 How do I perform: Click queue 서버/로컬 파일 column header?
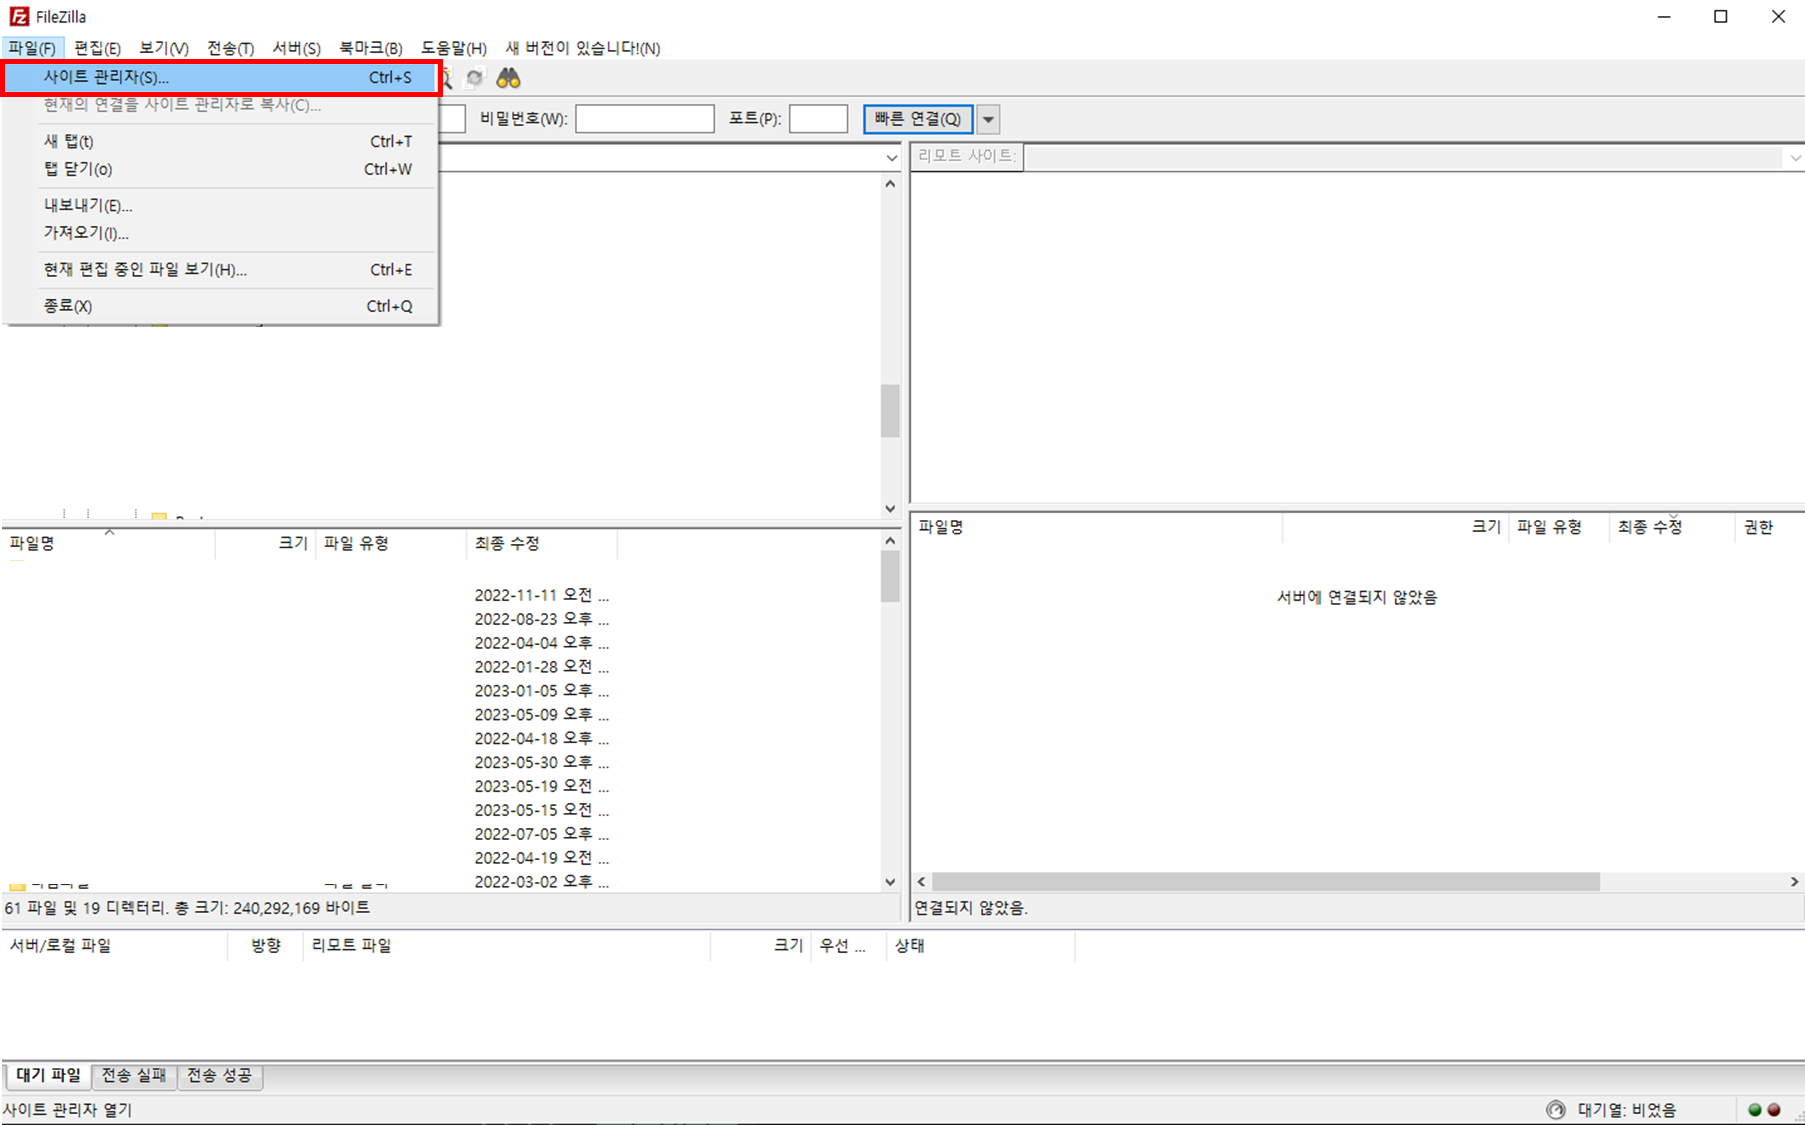coord(115,945)
